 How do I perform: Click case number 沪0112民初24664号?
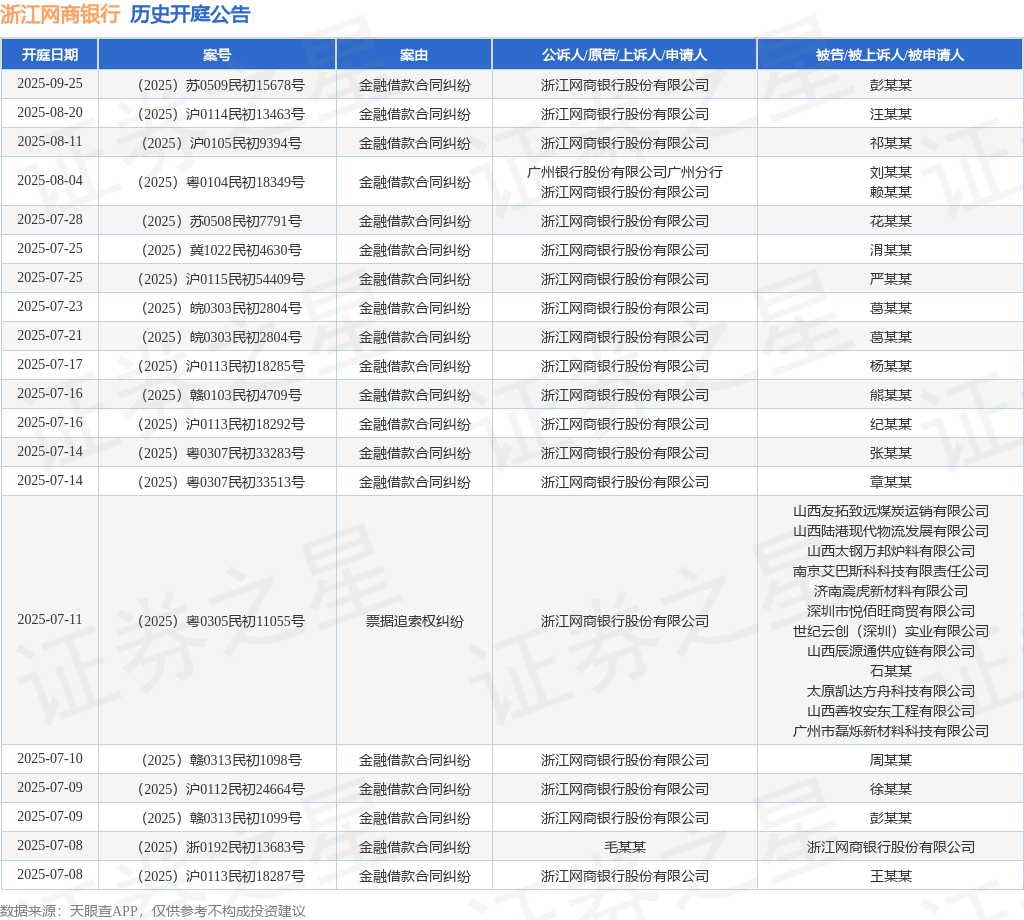221,789
